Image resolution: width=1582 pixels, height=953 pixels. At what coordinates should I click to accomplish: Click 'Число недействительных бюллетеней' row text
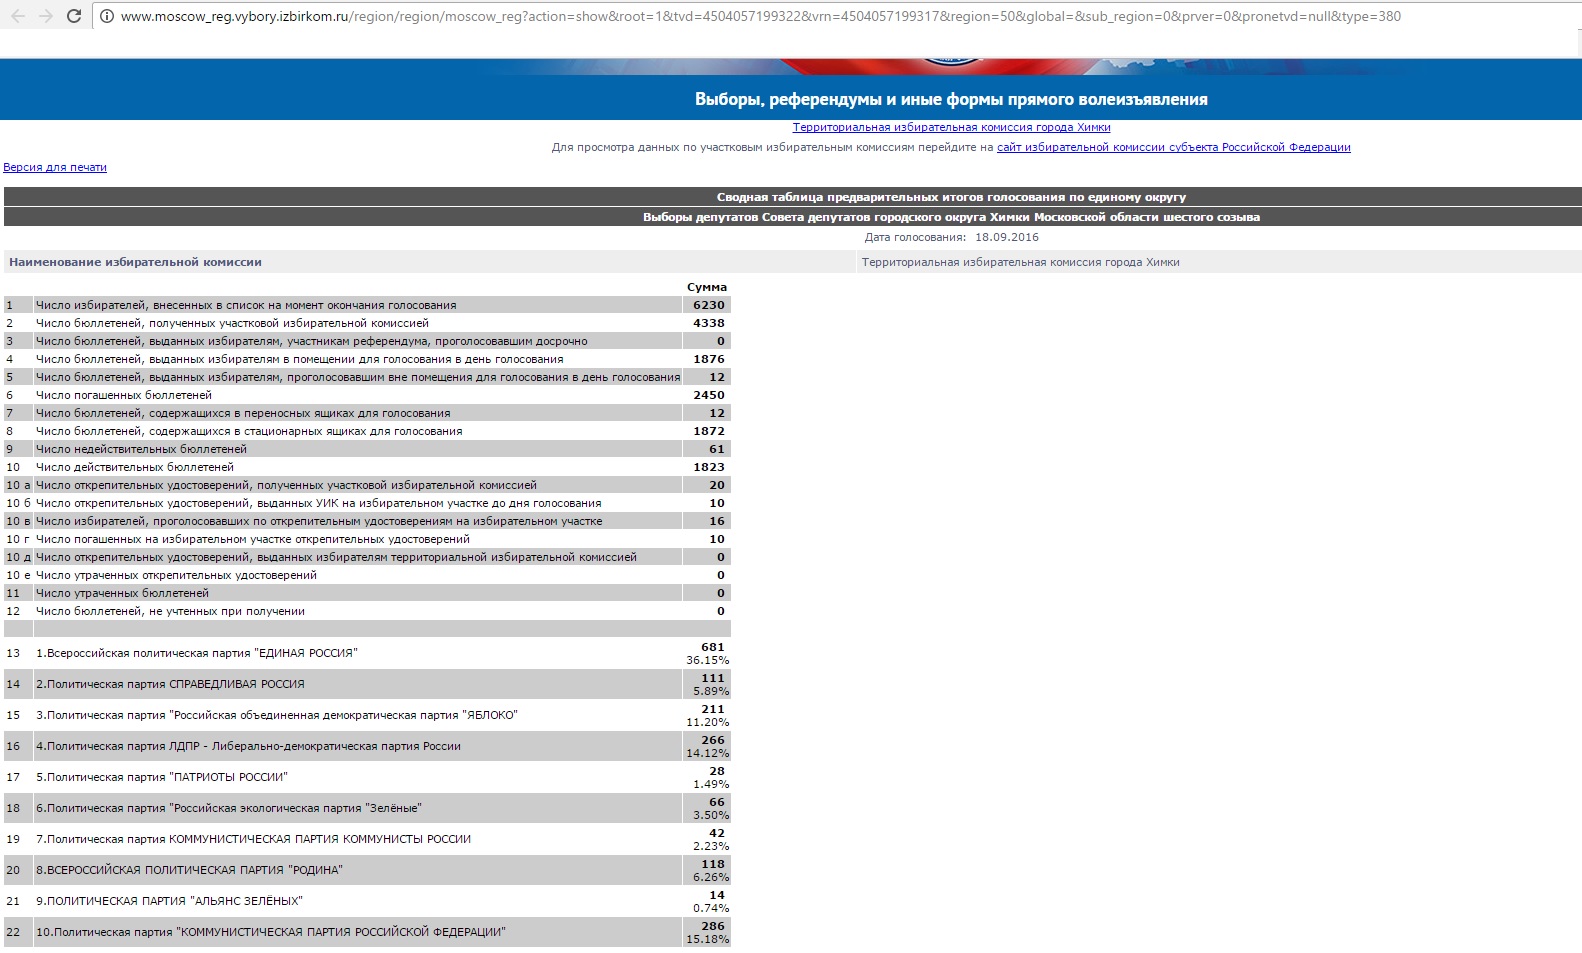point(141,449)
